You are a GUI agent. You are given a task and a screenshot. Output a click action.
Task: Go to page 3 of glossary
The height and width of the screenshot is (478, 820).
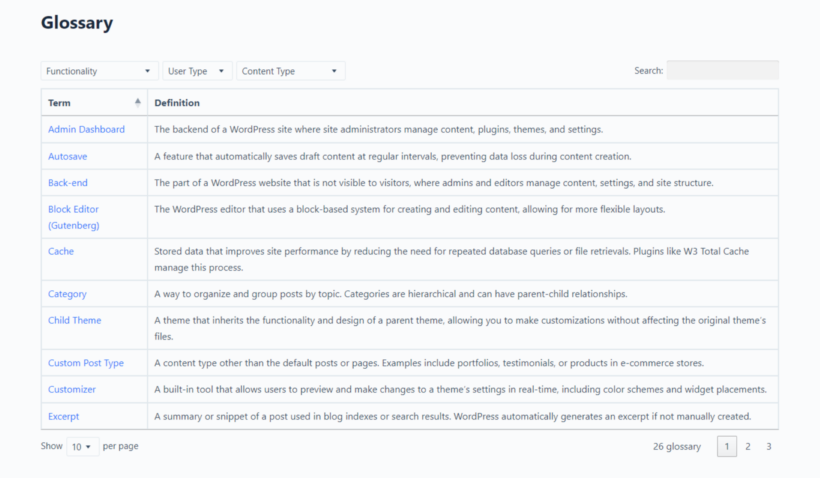(x=769, y=446)
